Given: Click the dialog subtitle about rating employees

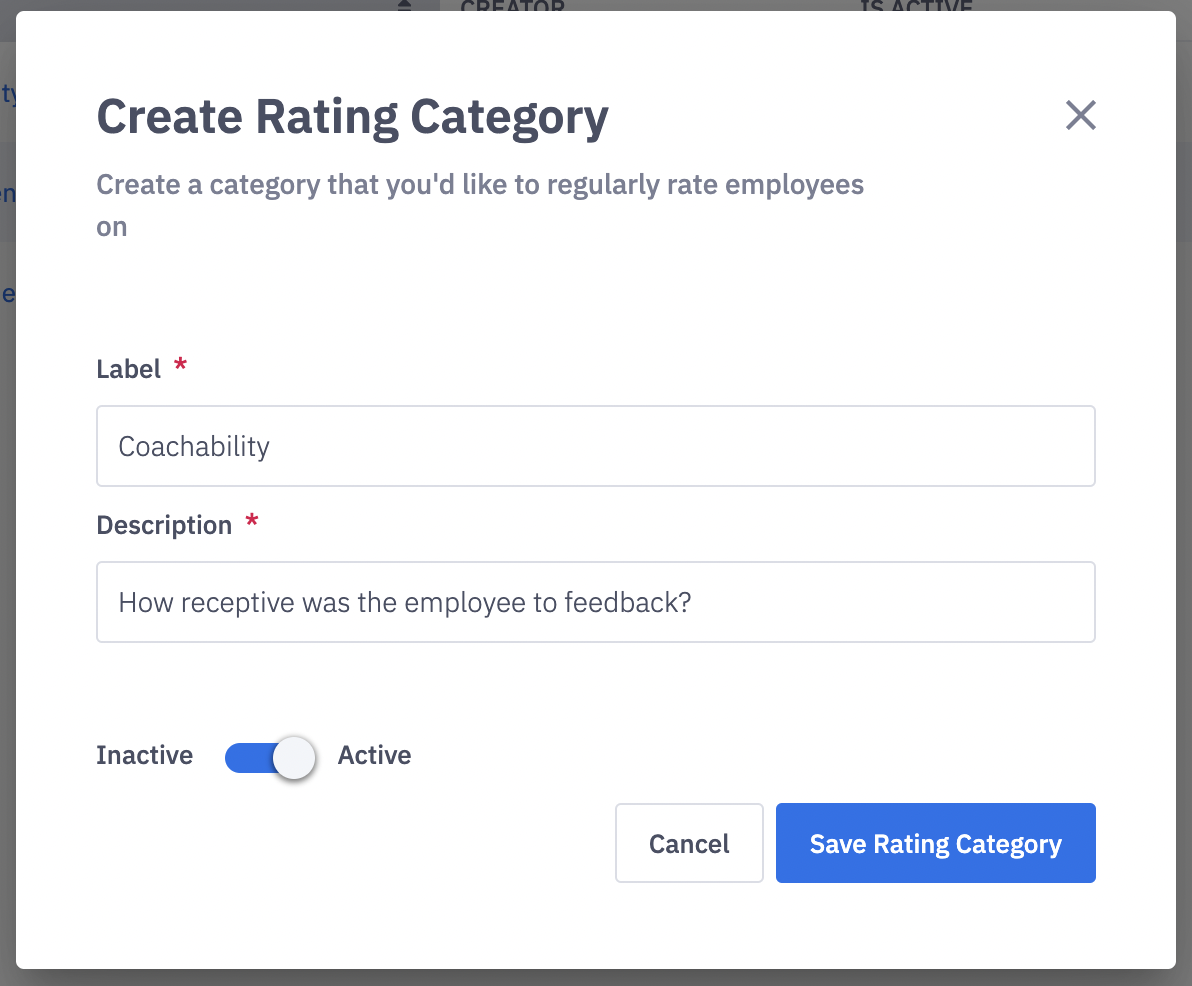Looking at the screenshot, I should tap(479, 185).
